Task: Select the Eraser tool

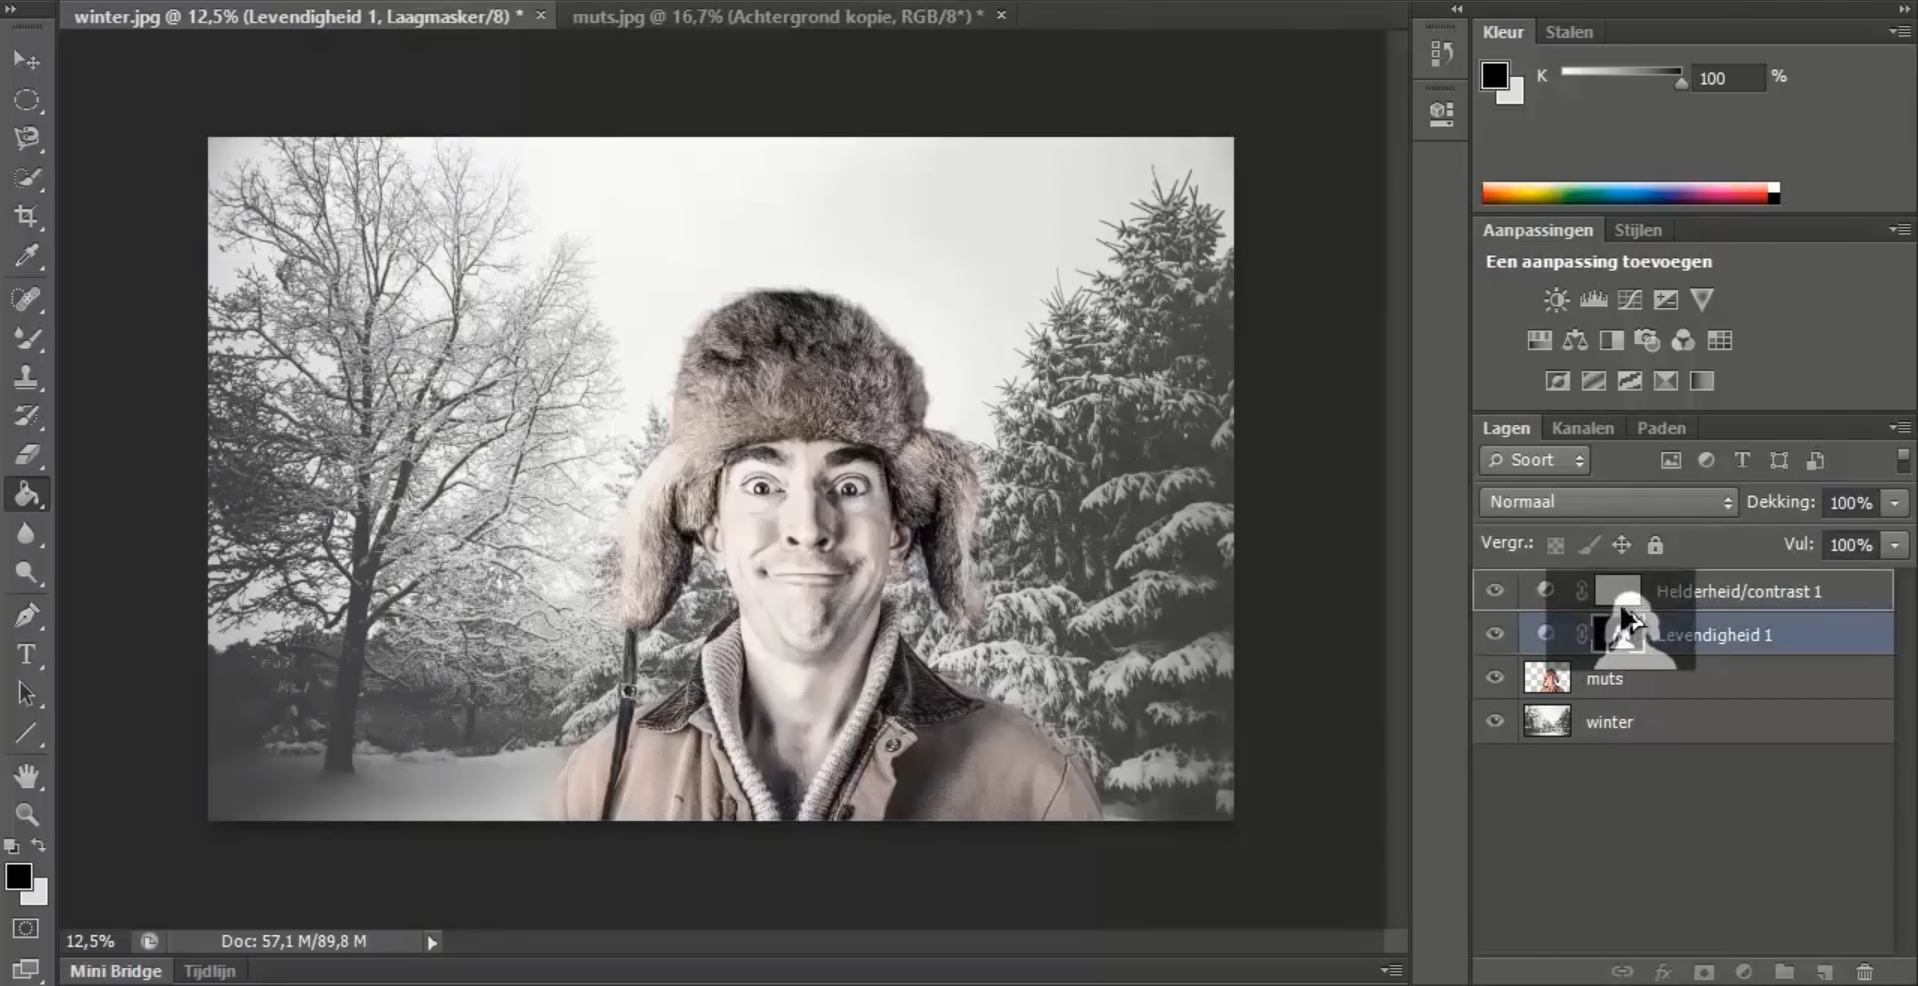Action: pyautogui.click(x=27, y=455)
